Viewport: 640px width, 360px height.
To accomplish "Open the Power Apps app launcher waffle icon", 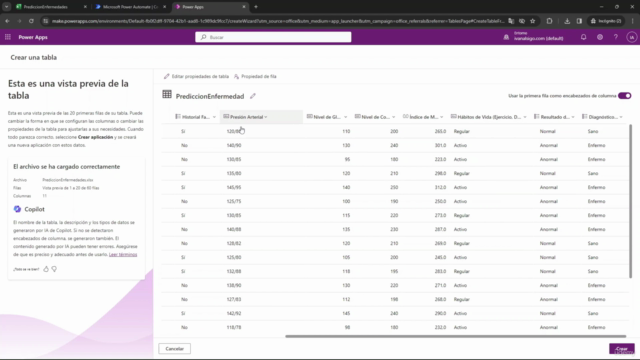I will point(8,37).
